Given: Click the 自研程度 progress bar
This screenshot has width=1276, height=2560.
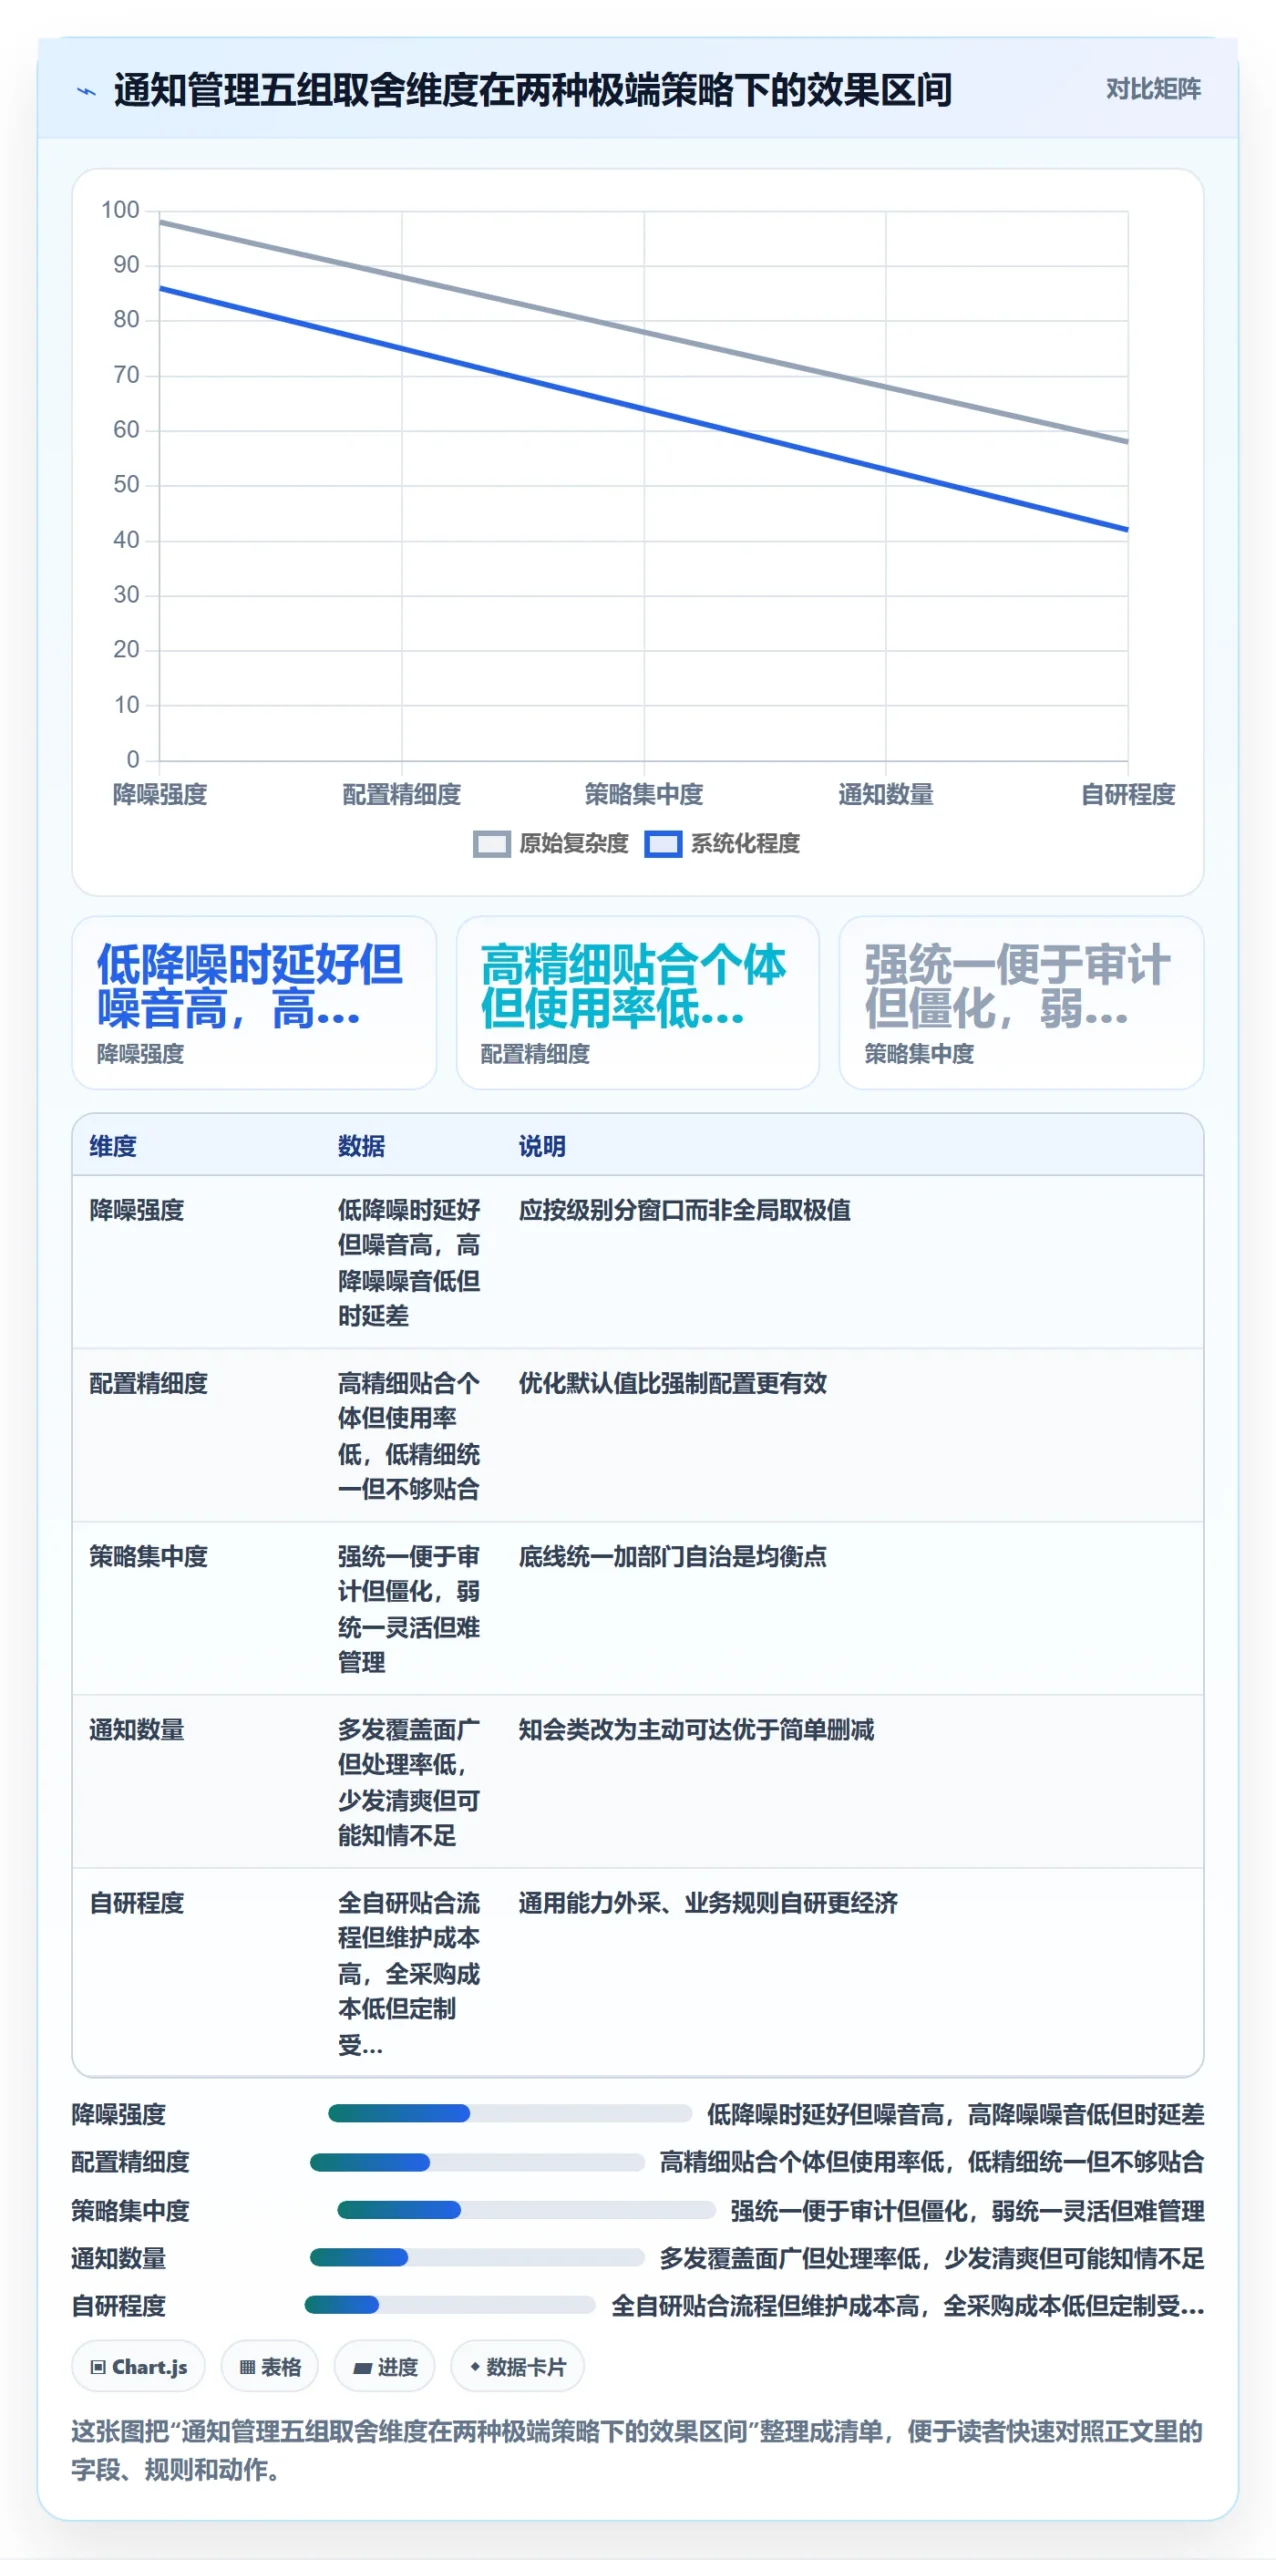Looking at the screenshot, I should [450, 2305].
